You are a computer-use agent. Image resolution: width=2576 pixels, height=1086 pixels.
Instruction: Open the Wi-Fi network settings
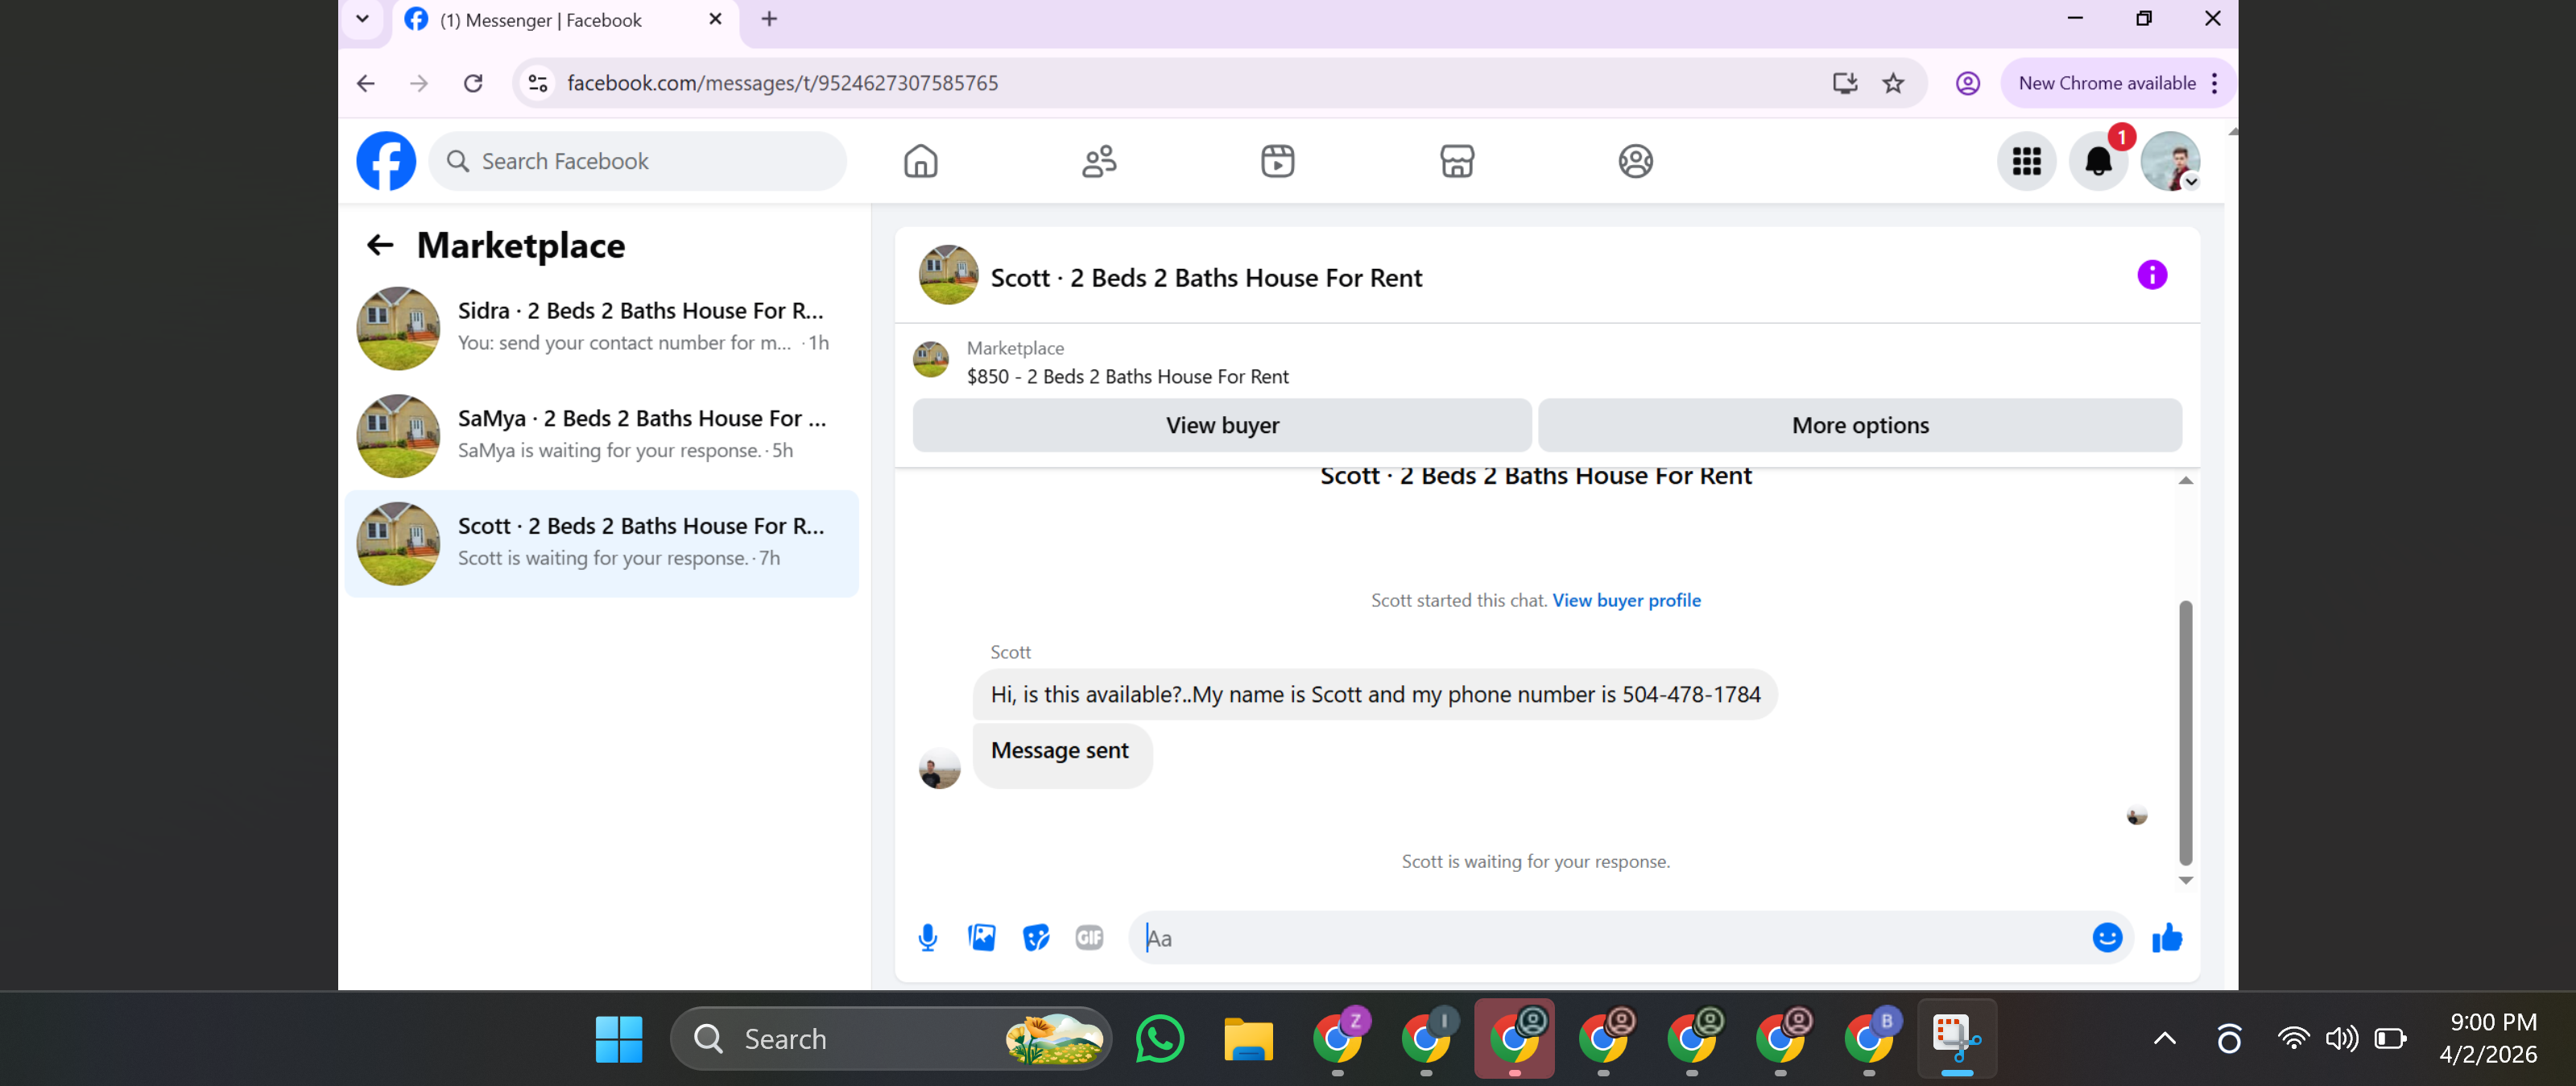pyautogui.click(x=2292, y=1039)
